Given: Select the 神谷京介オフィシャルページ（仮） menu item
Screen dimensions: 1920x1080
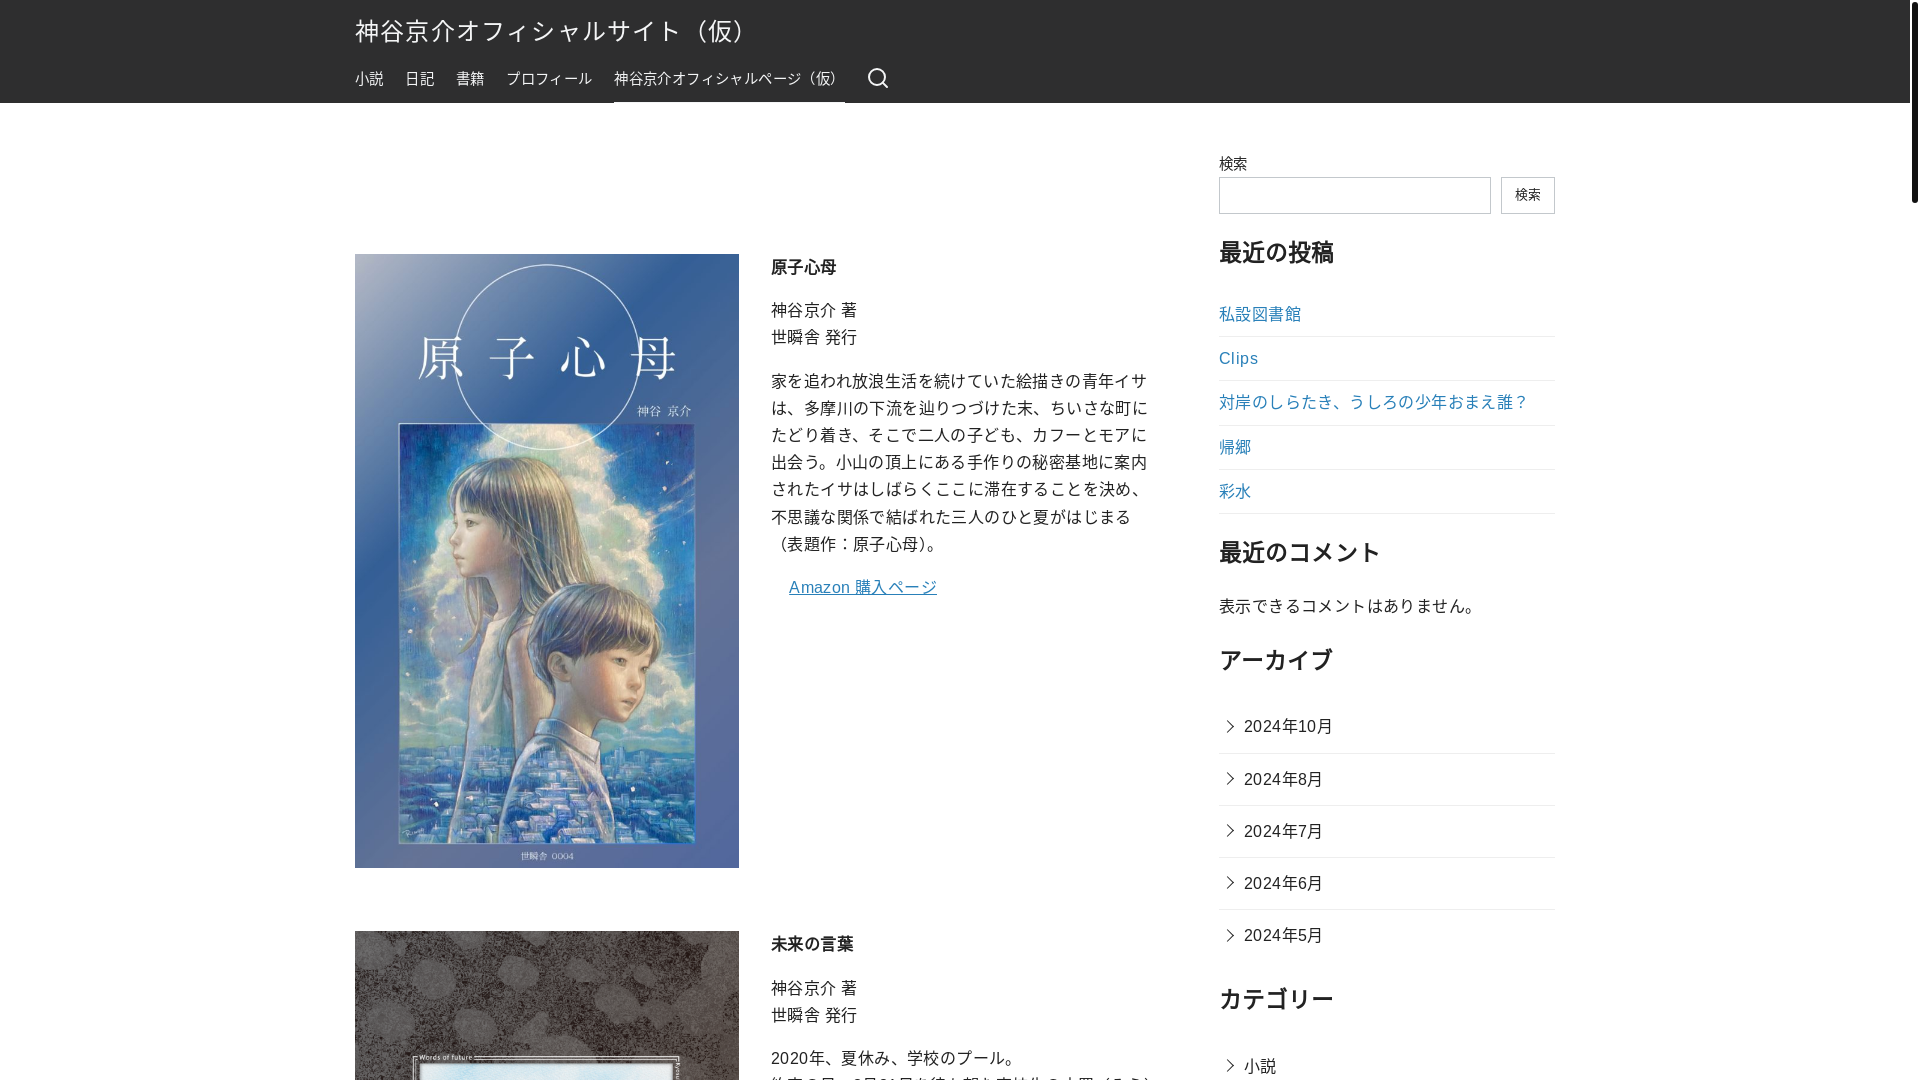Looking at the screenshot, I should (x=729, y=79).
